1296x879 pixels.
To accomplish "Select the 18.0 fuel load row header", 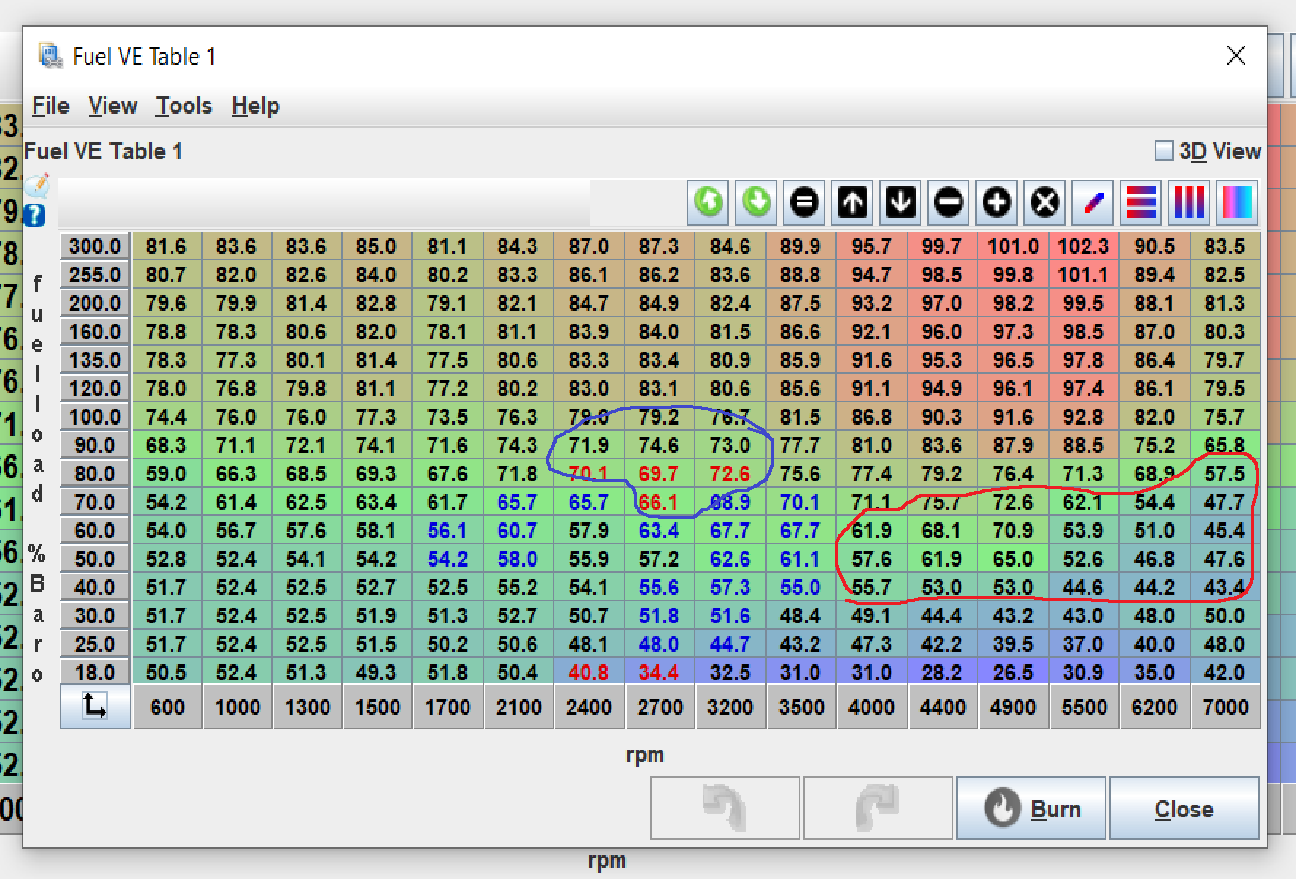I will pos(95,673).
